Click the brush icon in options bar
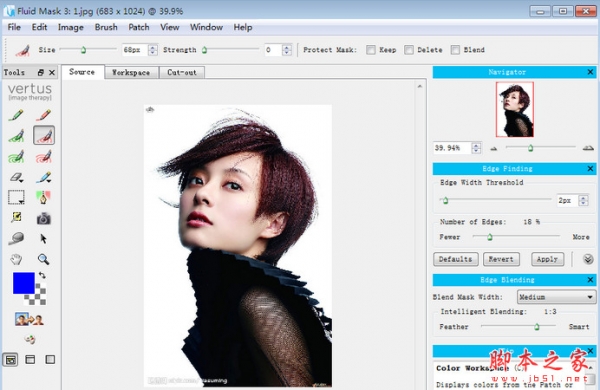This screenshot has width=600, height=390. tap(23, 50)
